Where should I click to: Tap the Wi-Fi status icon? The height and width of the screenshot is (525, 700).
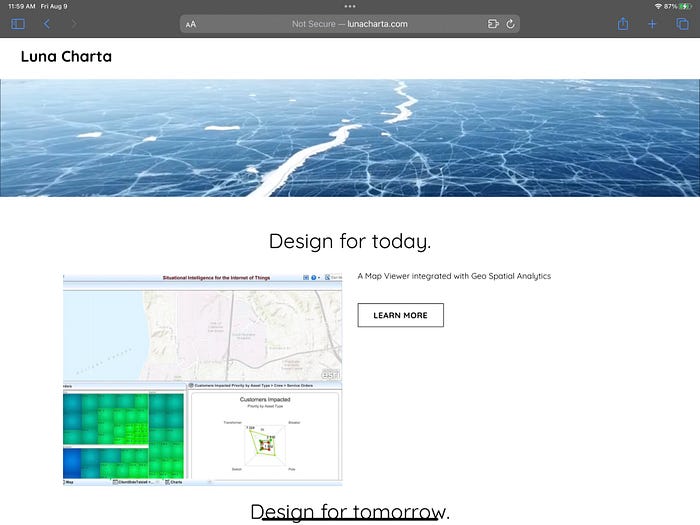click(x=658, y=6)
